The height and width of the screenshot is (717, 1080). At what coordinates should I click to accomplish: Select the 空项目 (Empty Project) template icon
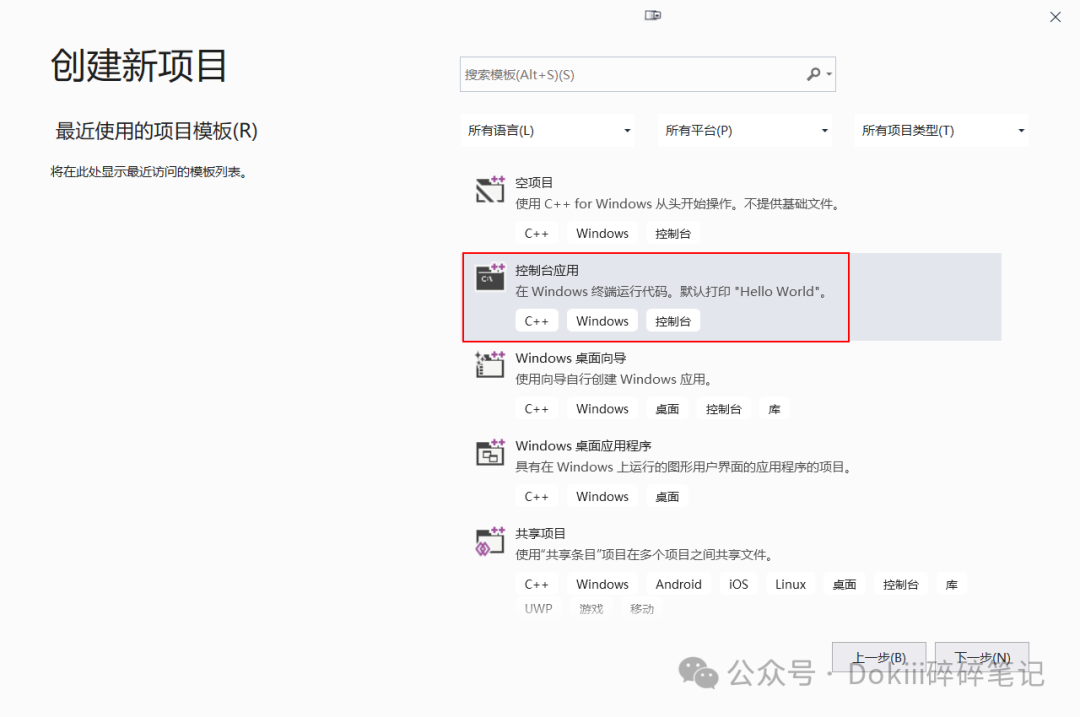(x=488, y=191)
